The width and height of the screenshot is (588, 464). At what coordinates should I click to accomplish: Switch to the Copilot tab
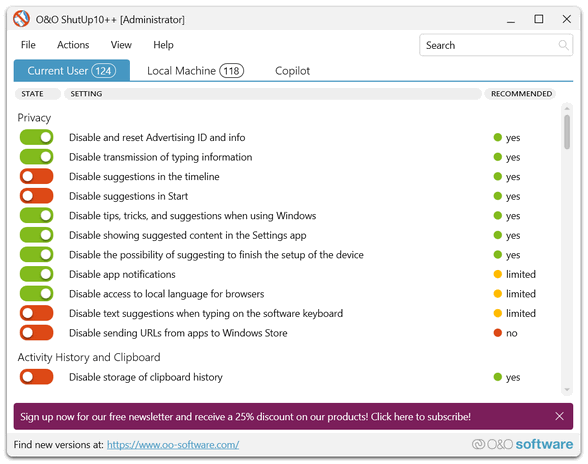point(292,71)
